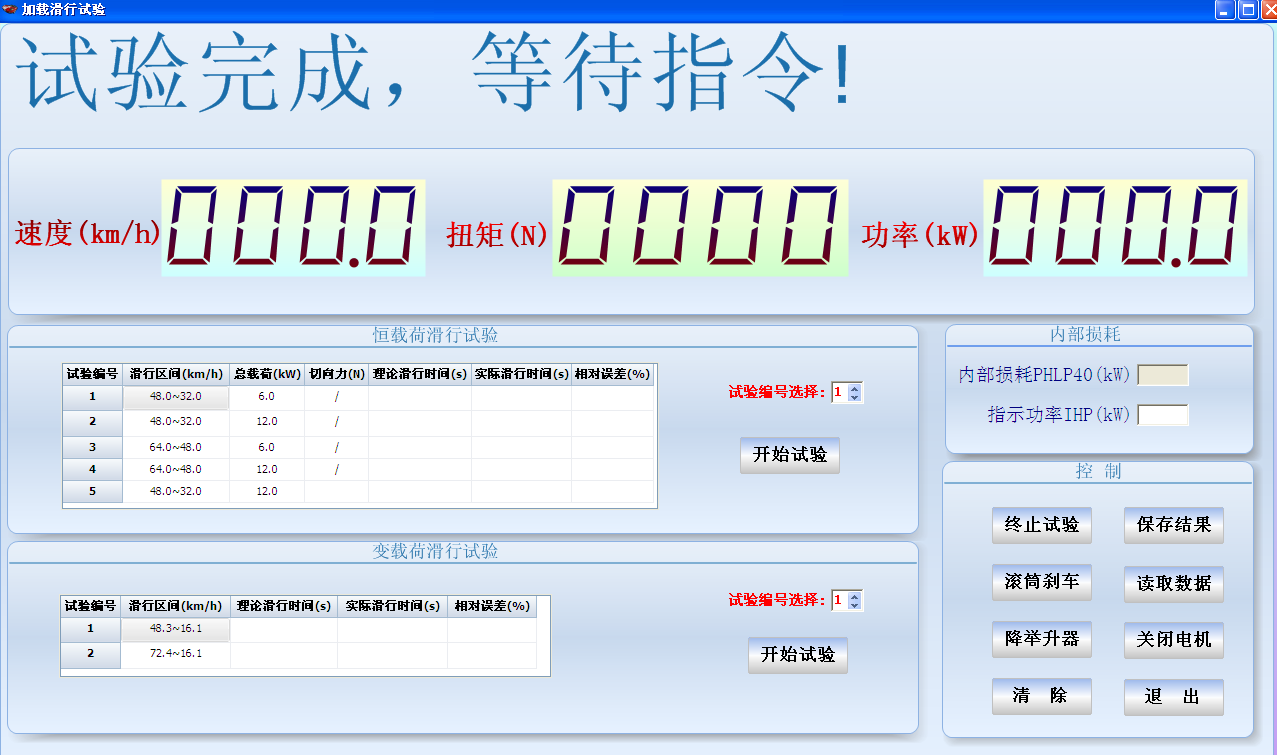Click the 关闭电机 (motor off) button
This screenshot has width=1277, height=755.
1172,639
